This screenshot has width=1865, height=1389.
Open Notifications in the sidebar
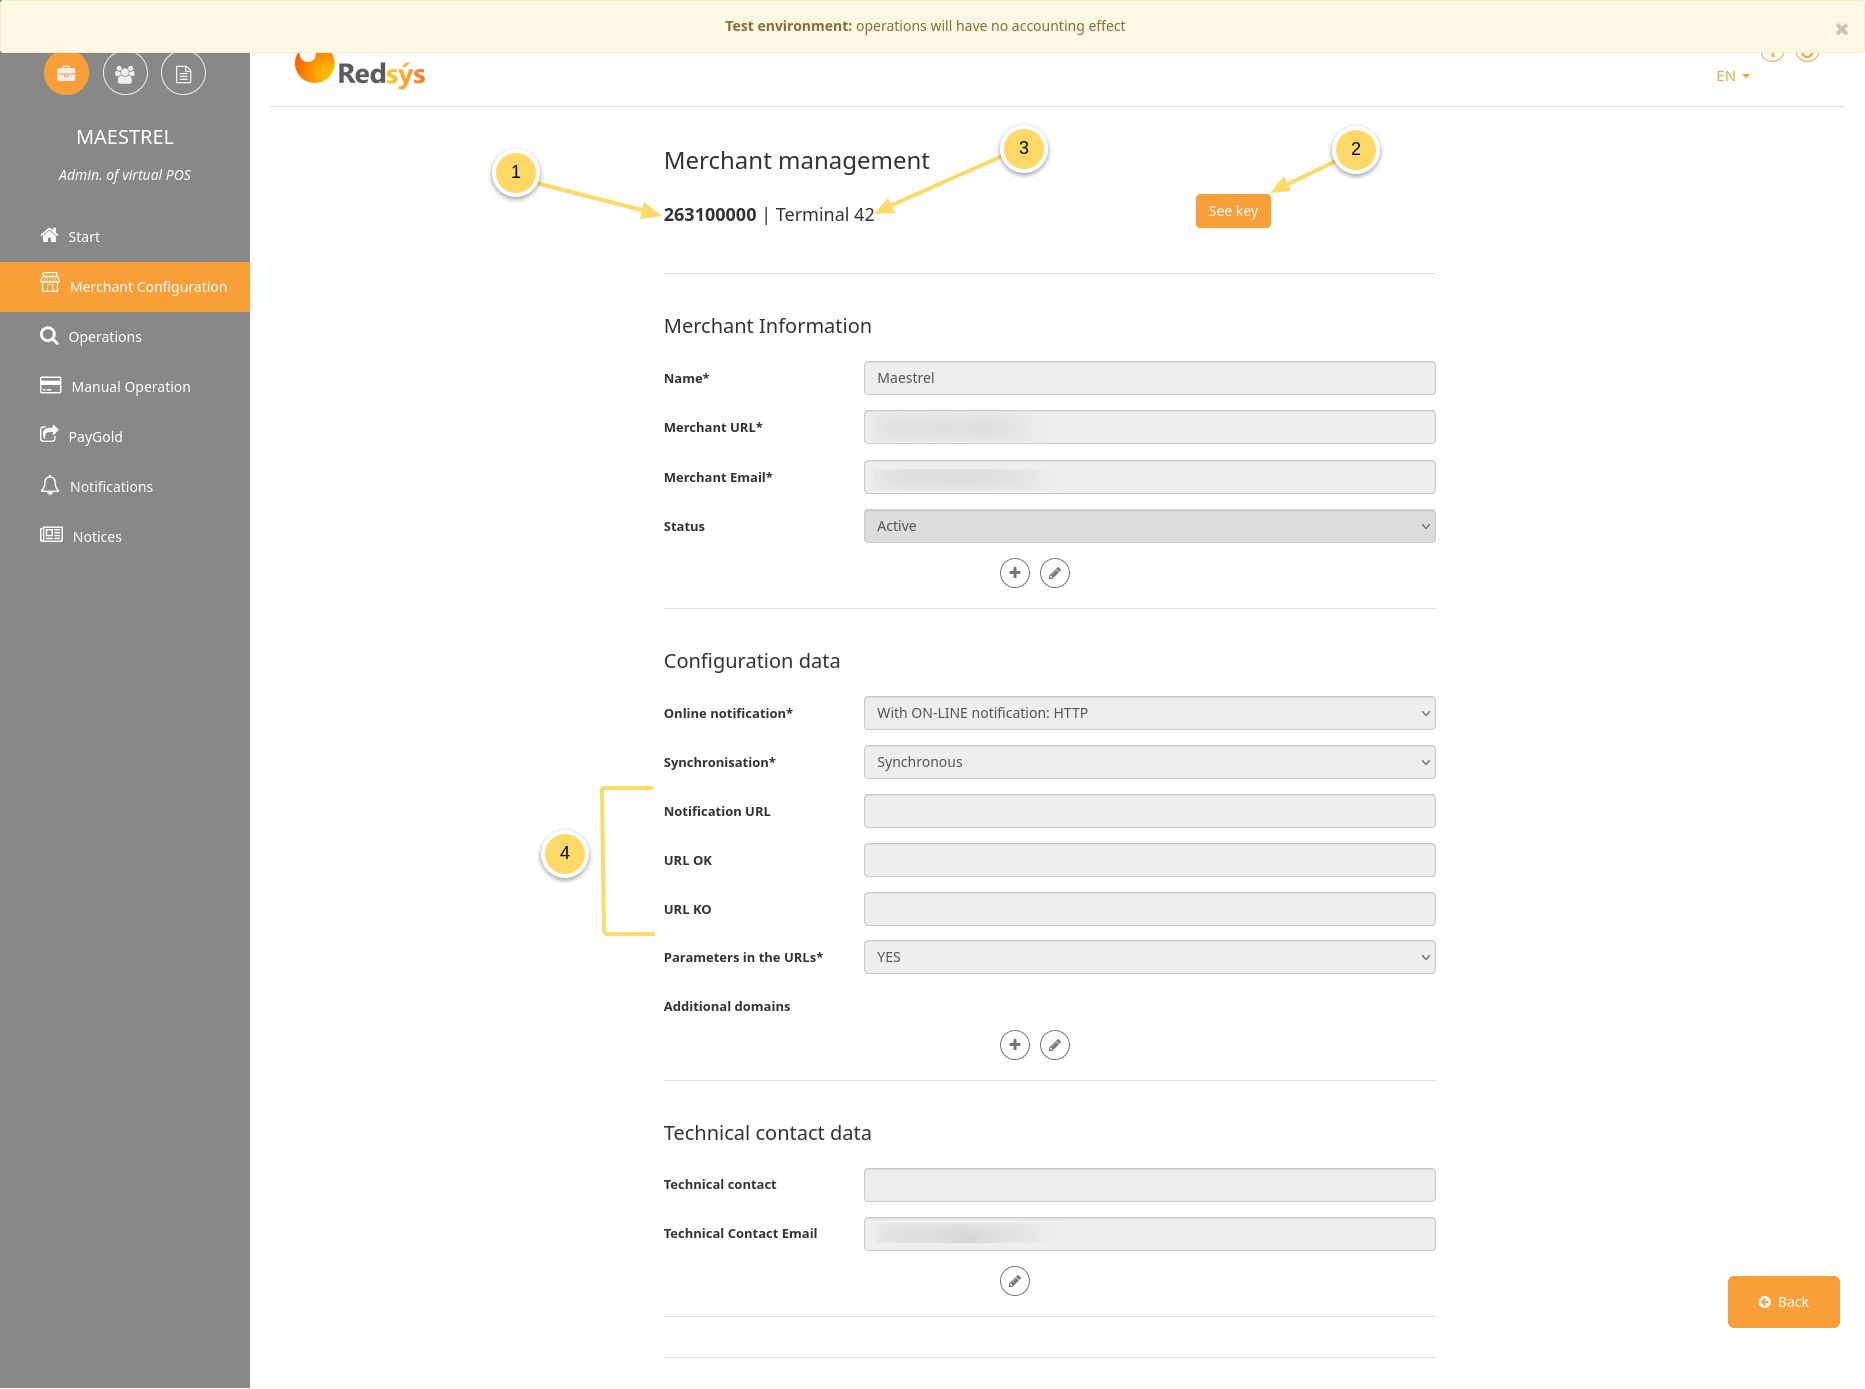click(110, 487)
